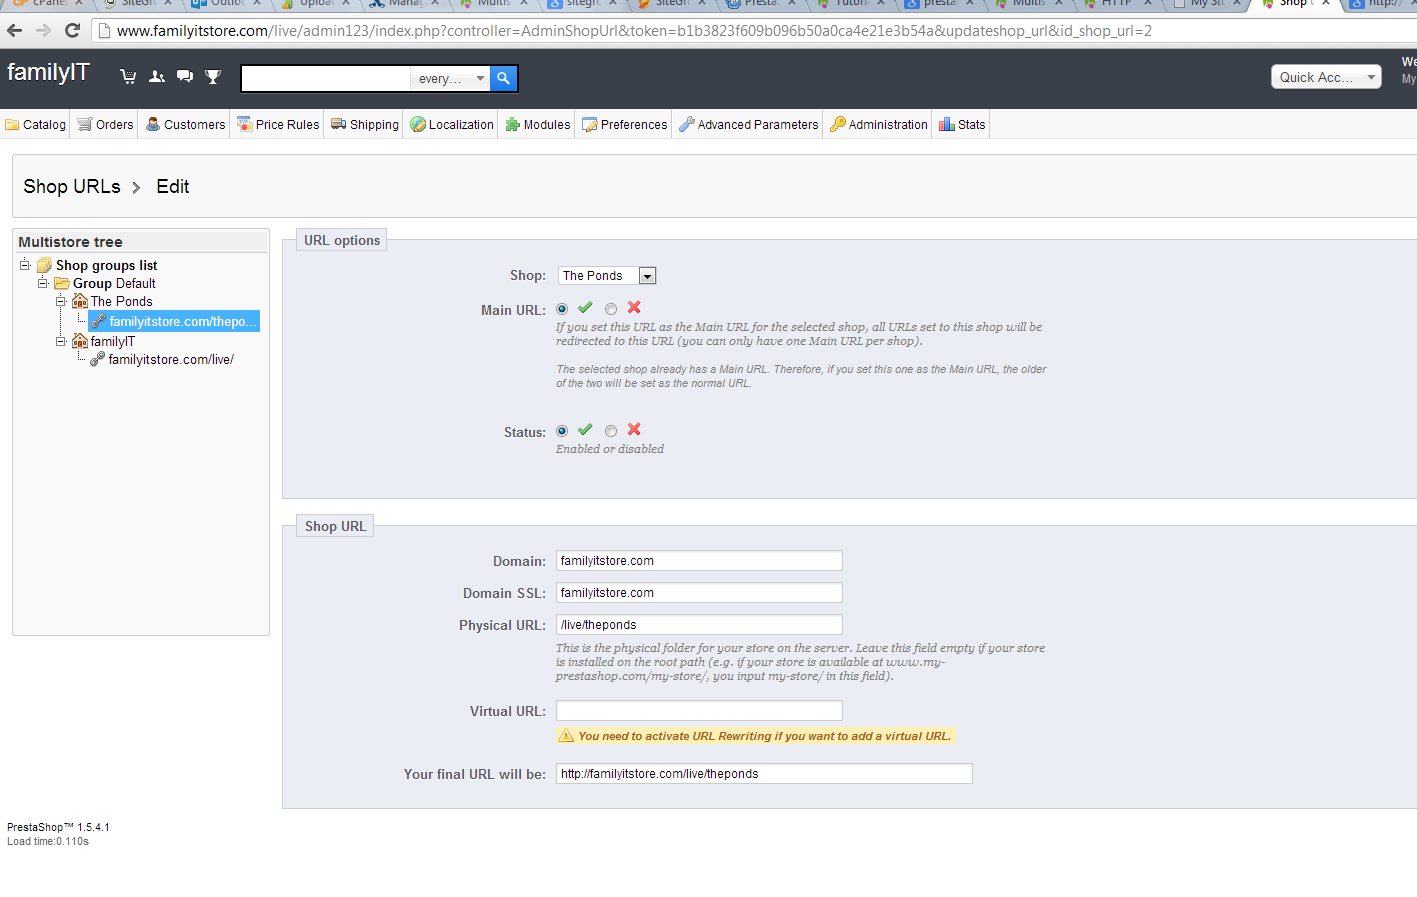
Task: Open the Customers menu
Action: click(186, 125)
